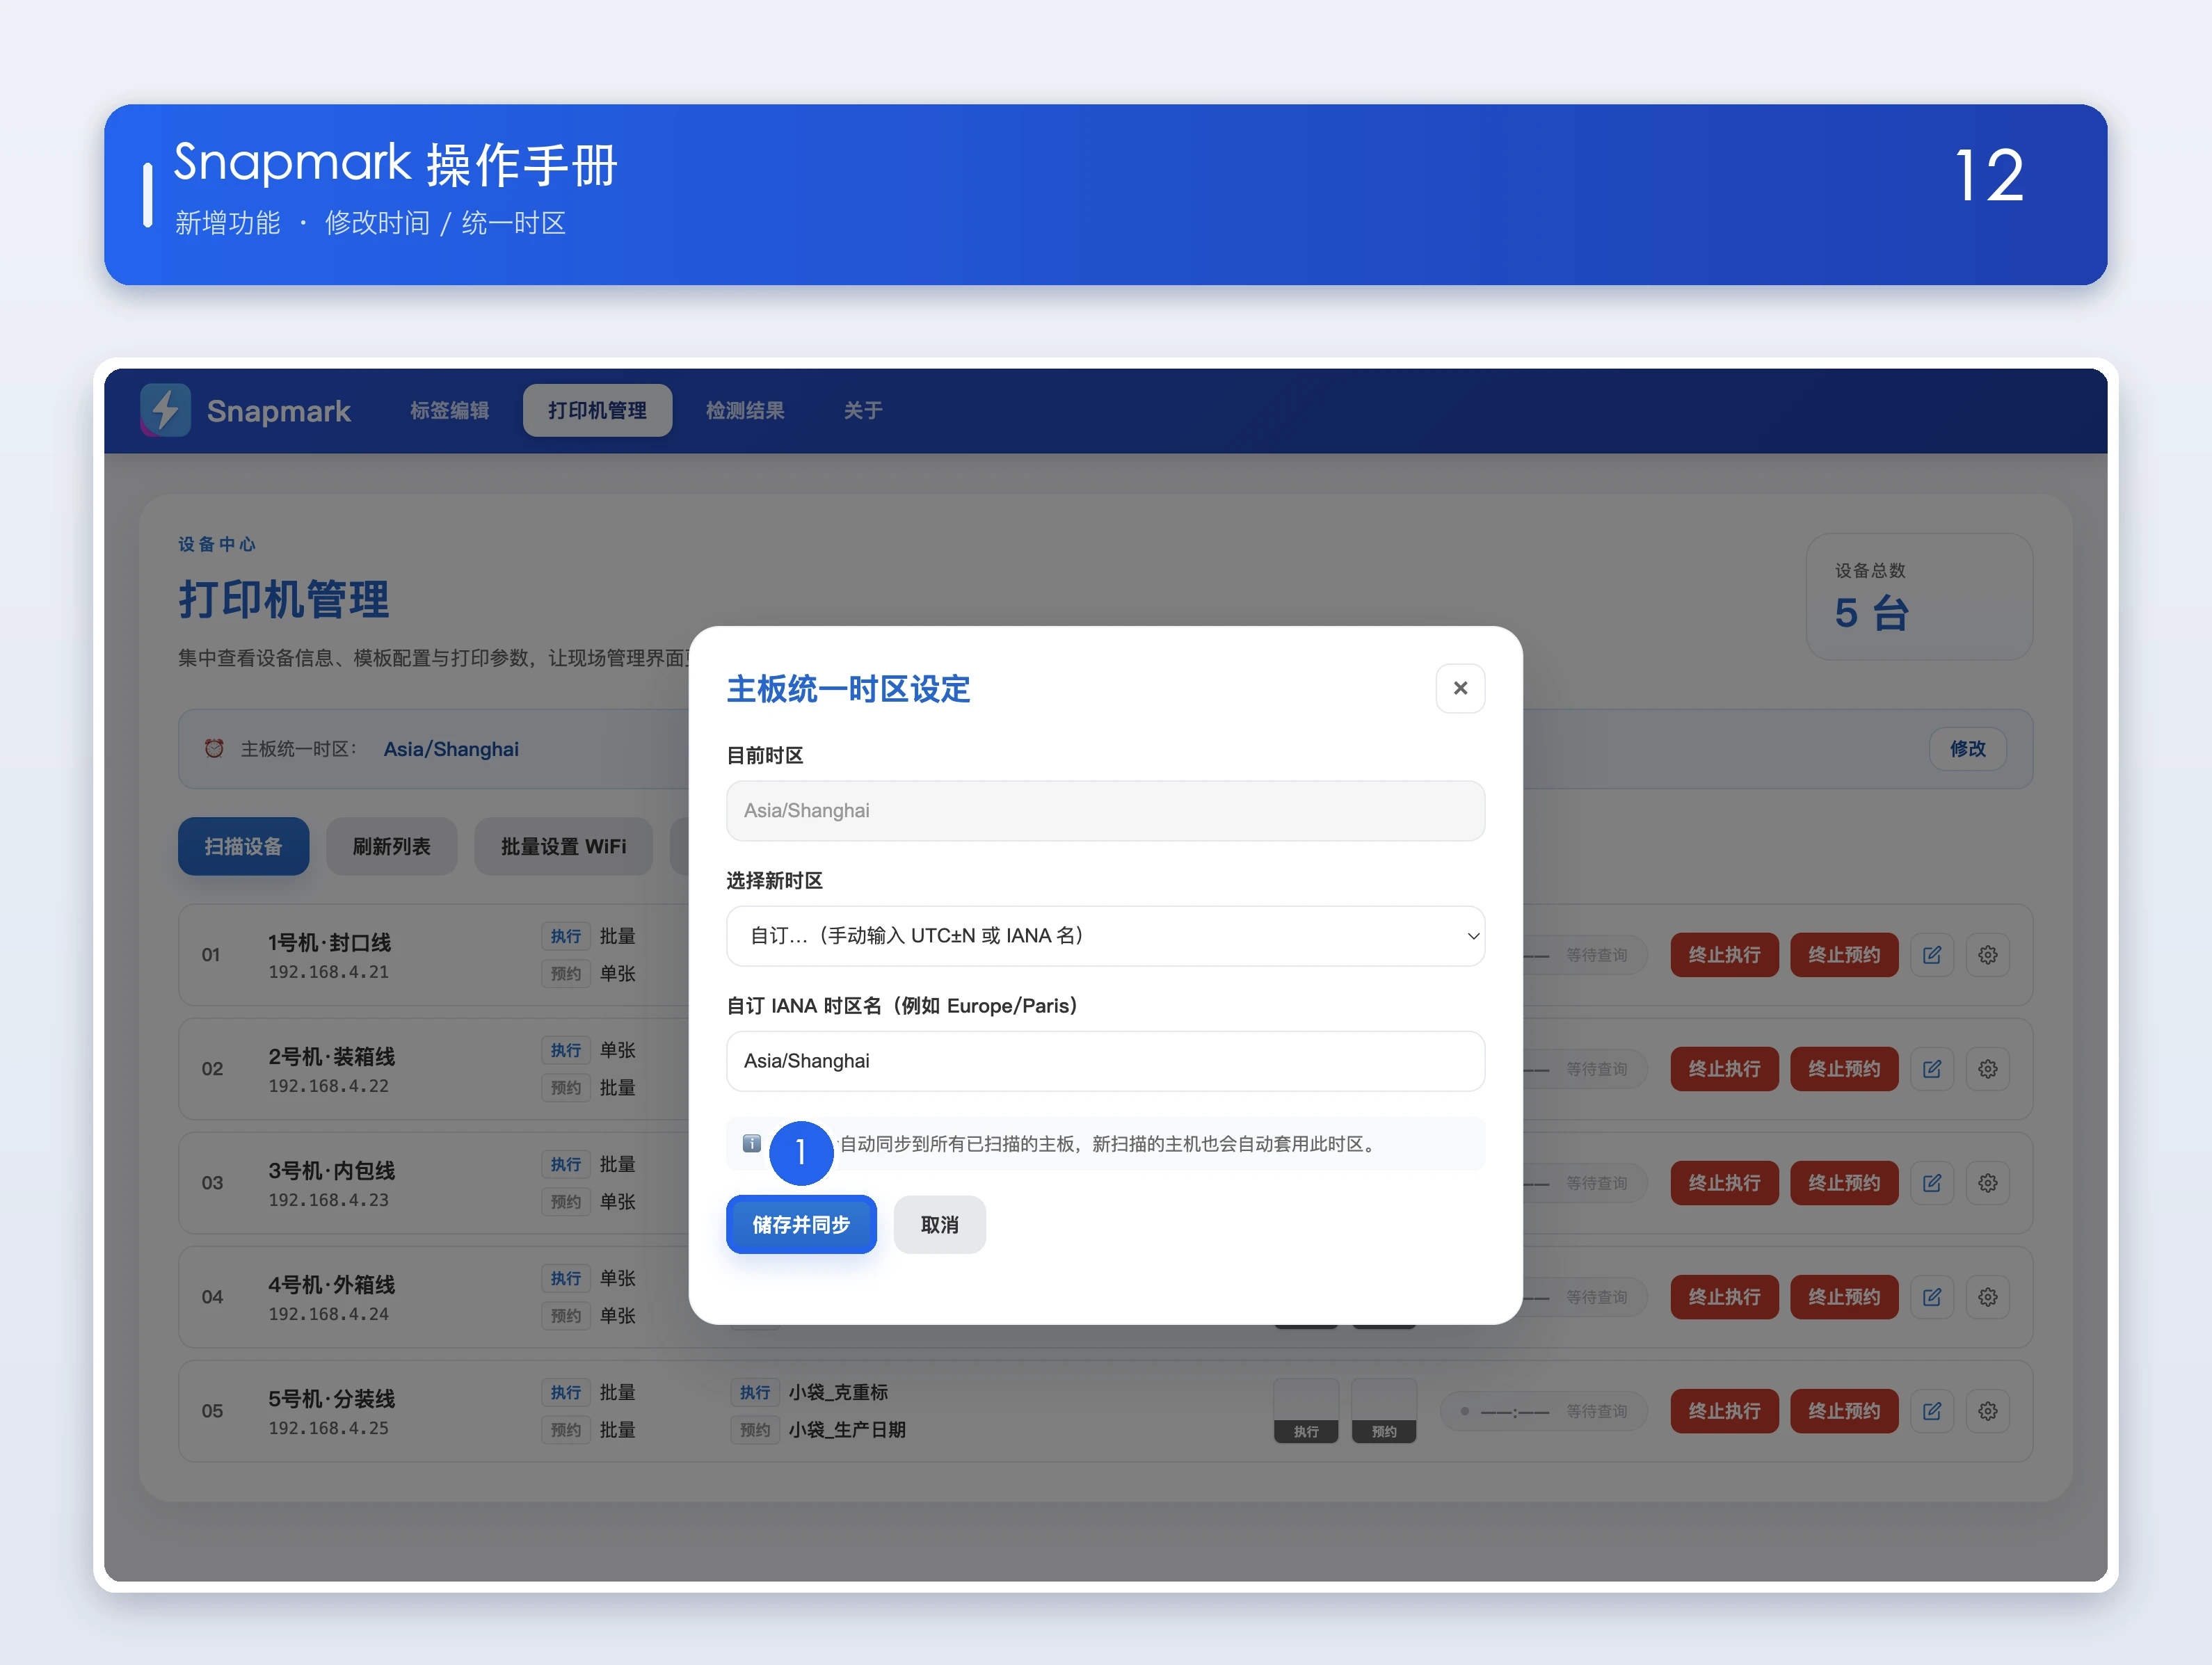Click the 设备中心 label
Screen dimensions: 2212x1665
tap(217, 544)
